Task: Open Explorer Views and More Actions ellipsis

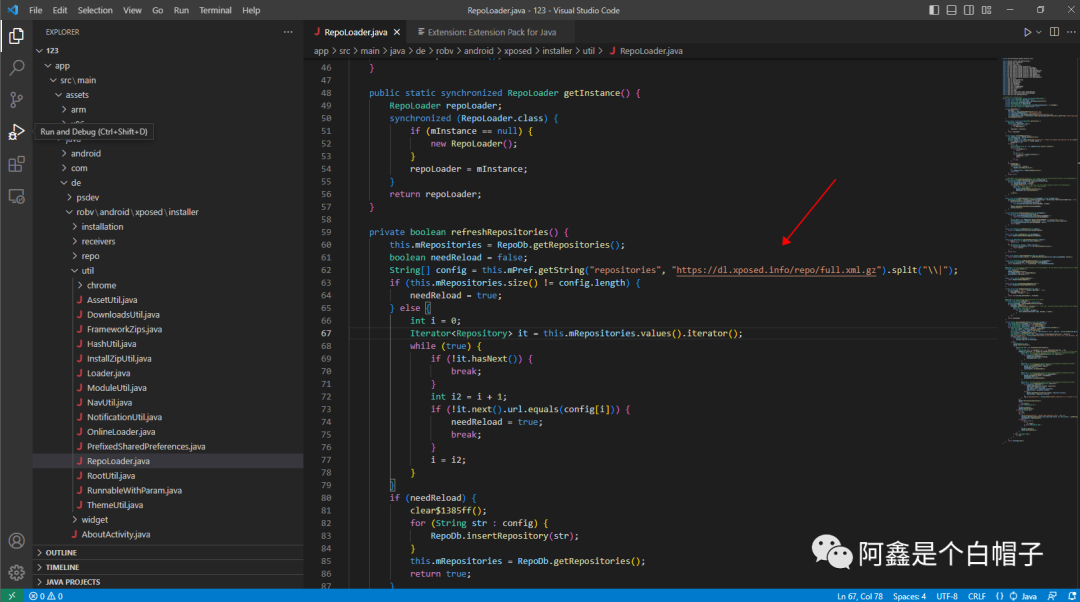Action: pos(288,32)
